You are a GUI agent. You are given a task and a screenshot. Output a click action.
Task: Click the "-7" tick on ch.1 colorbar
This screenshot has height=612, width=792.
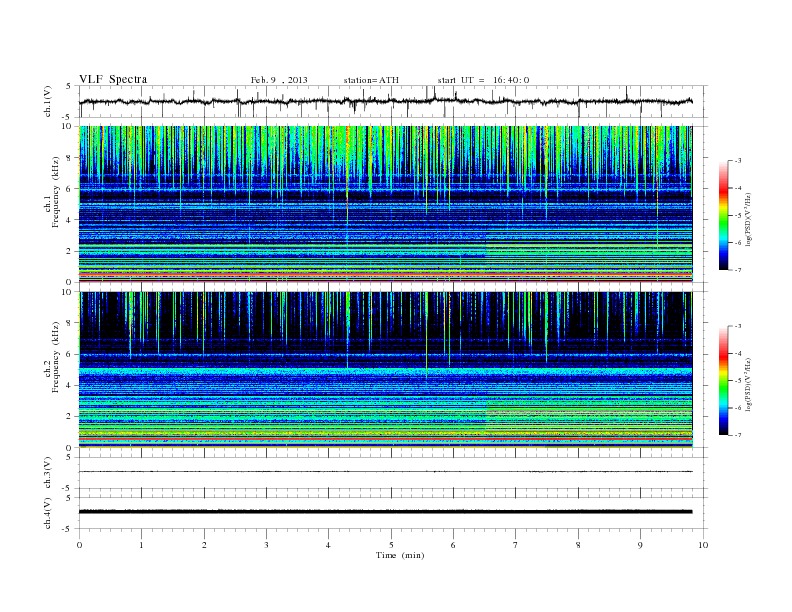738,271
